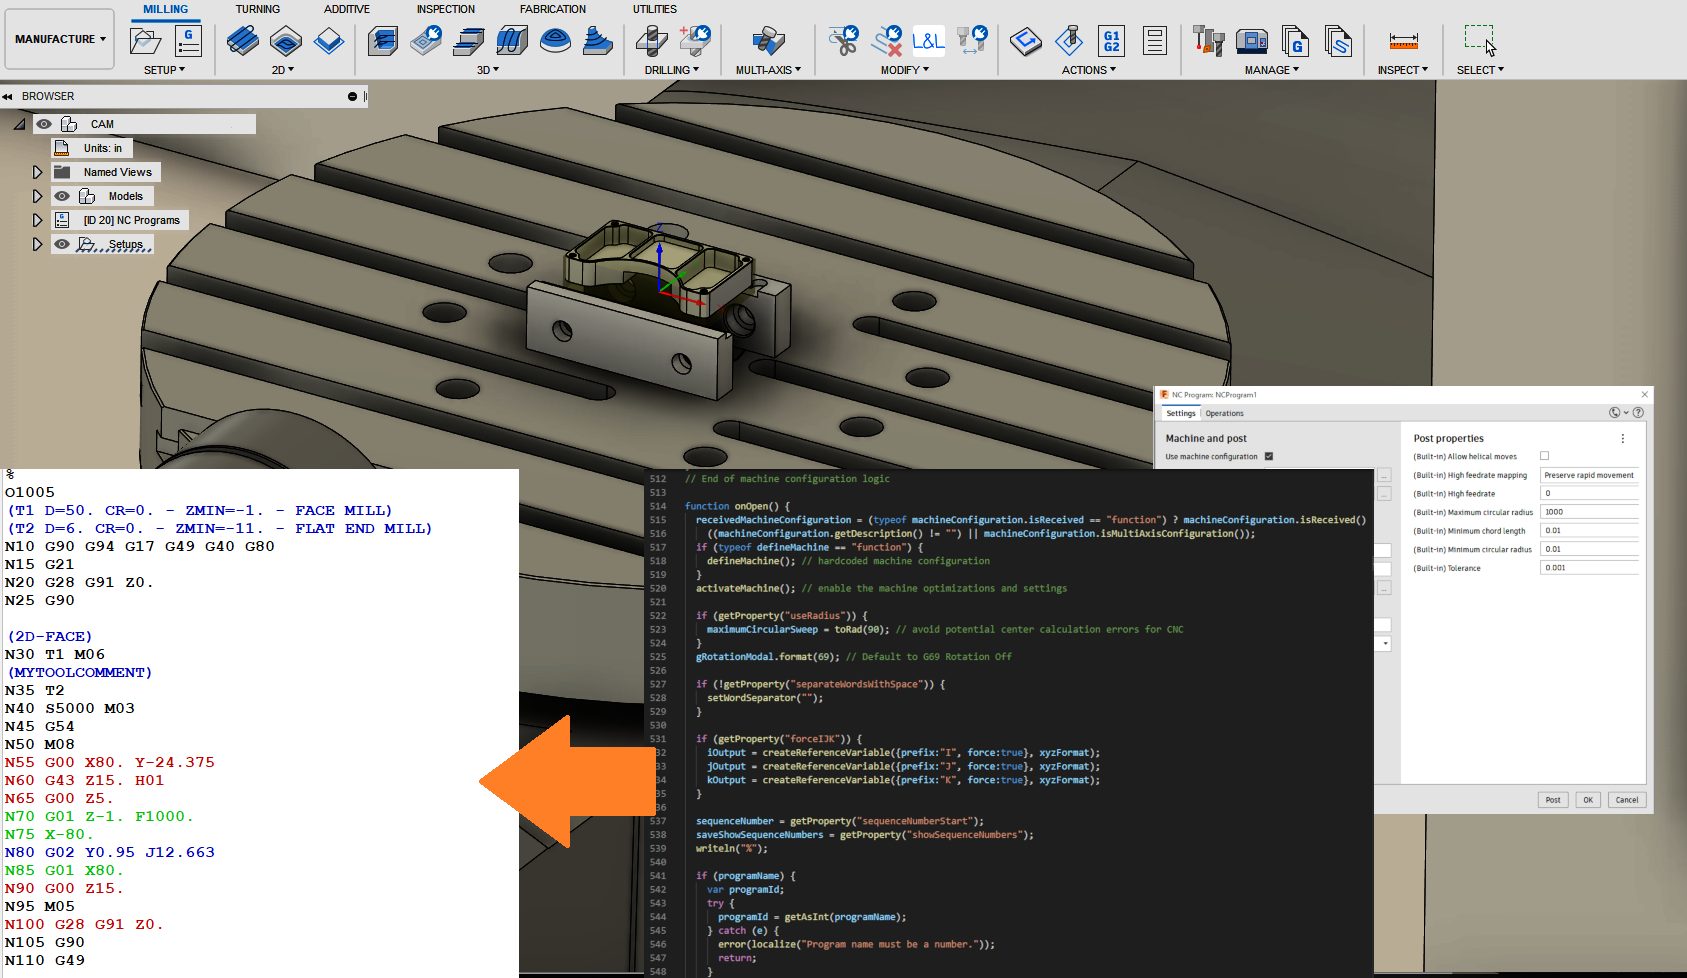This screenshot has height=978, width=1687.
Task: Open the Tool Library icon
Action: coord(1208,41)
